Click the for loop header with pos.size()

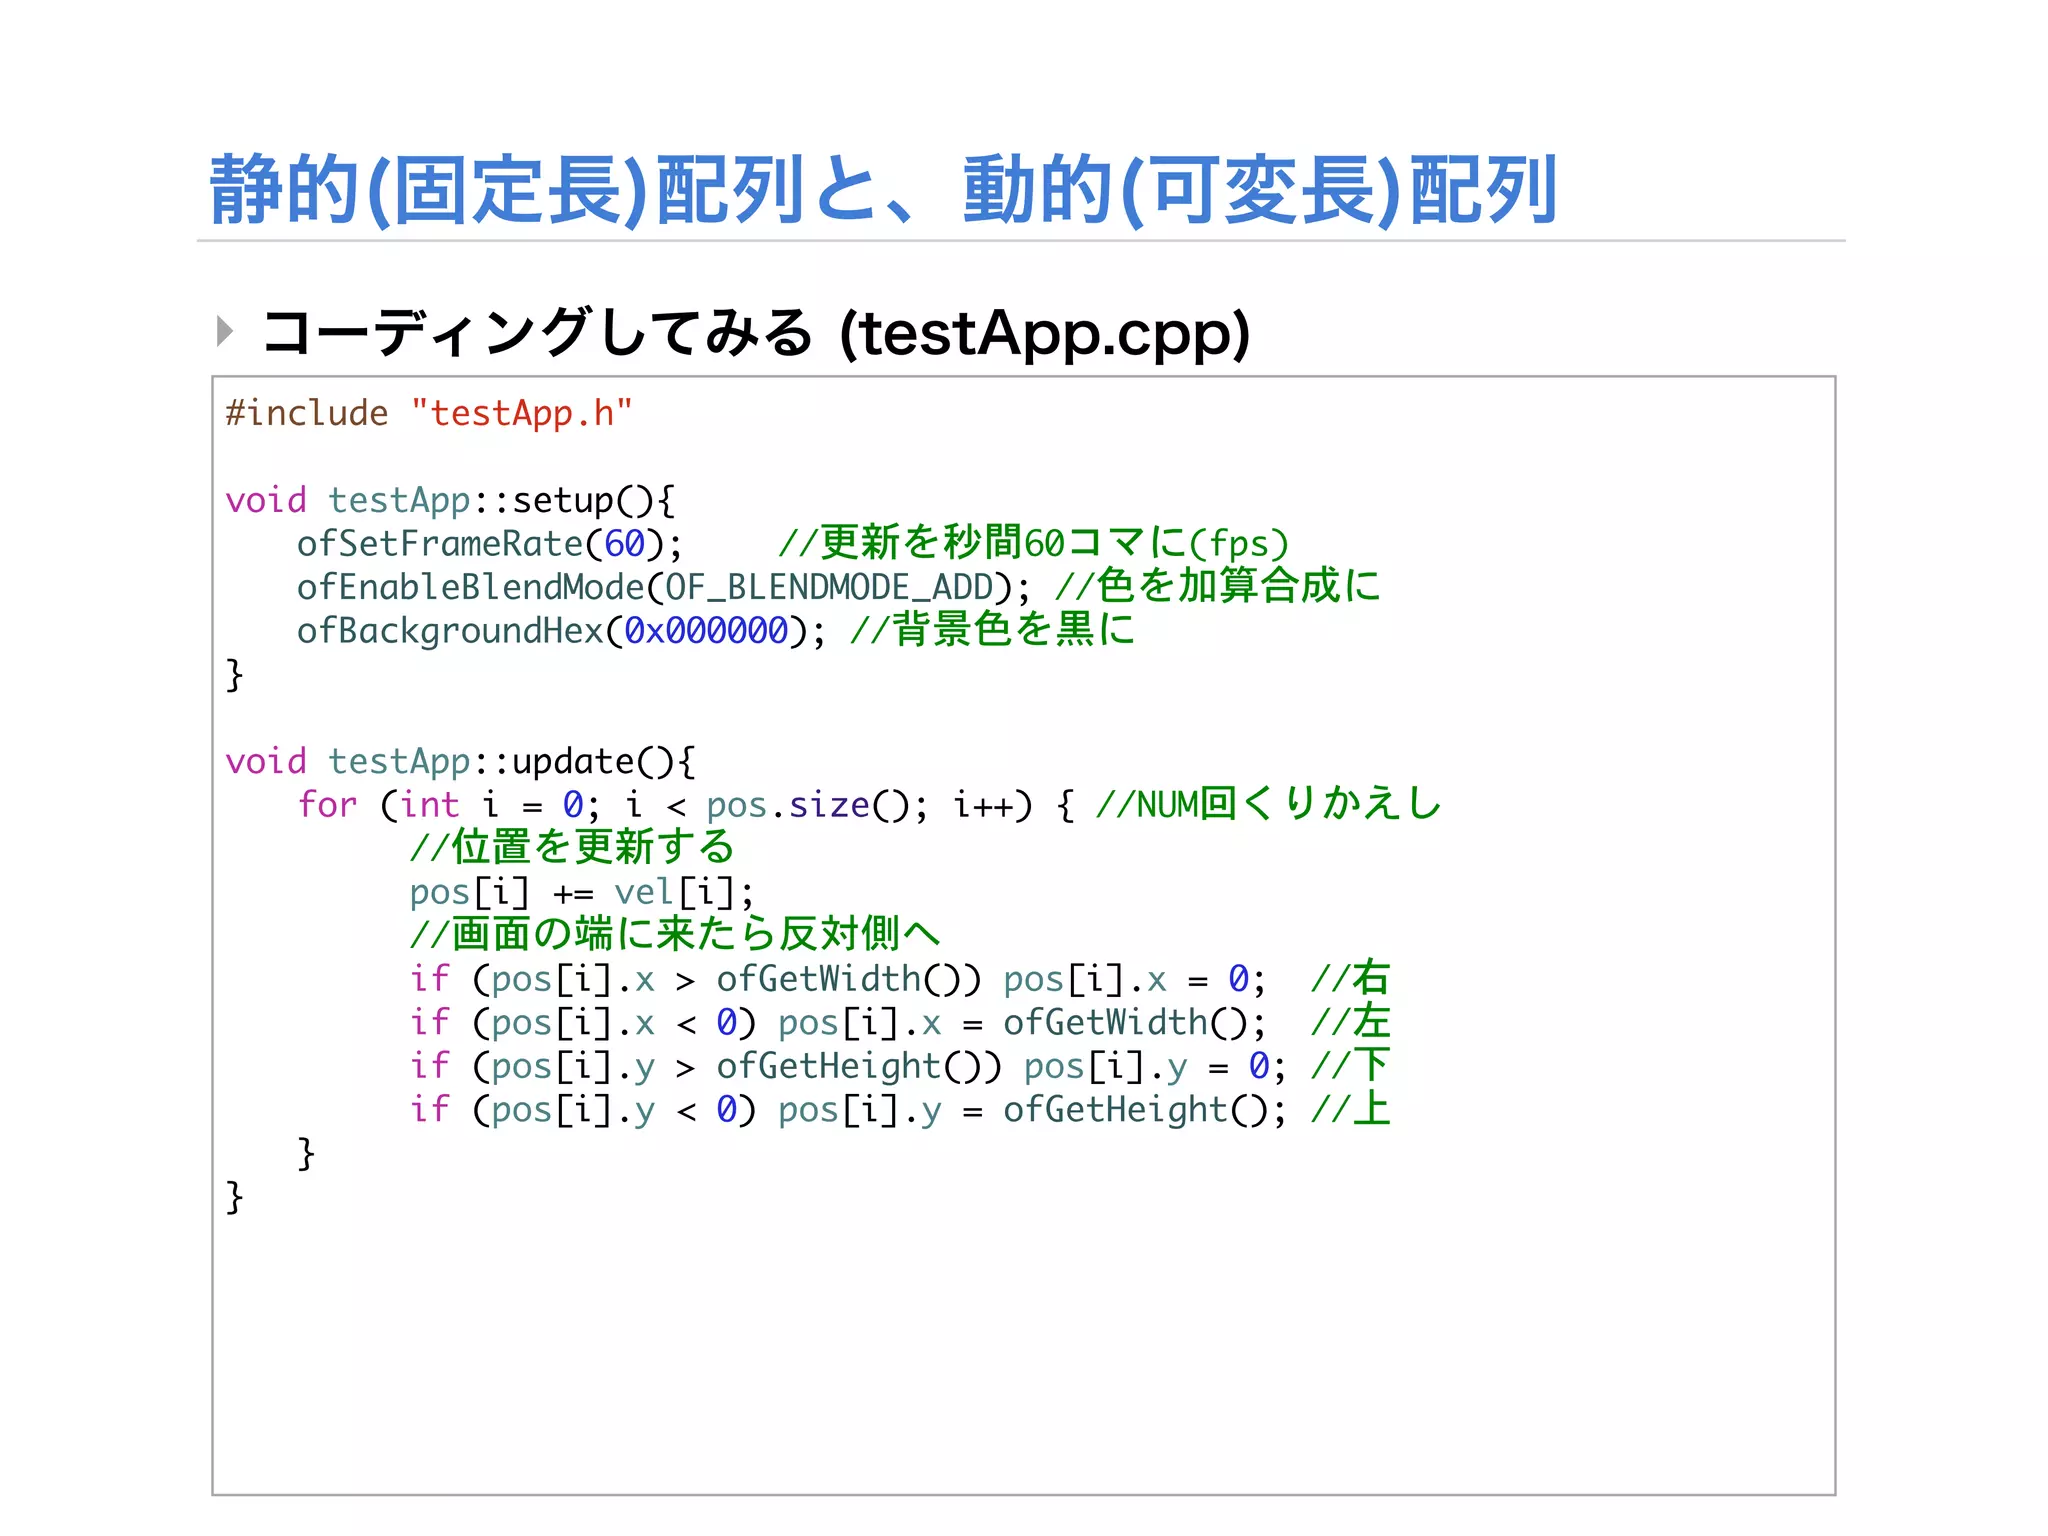tap(687, 805)
